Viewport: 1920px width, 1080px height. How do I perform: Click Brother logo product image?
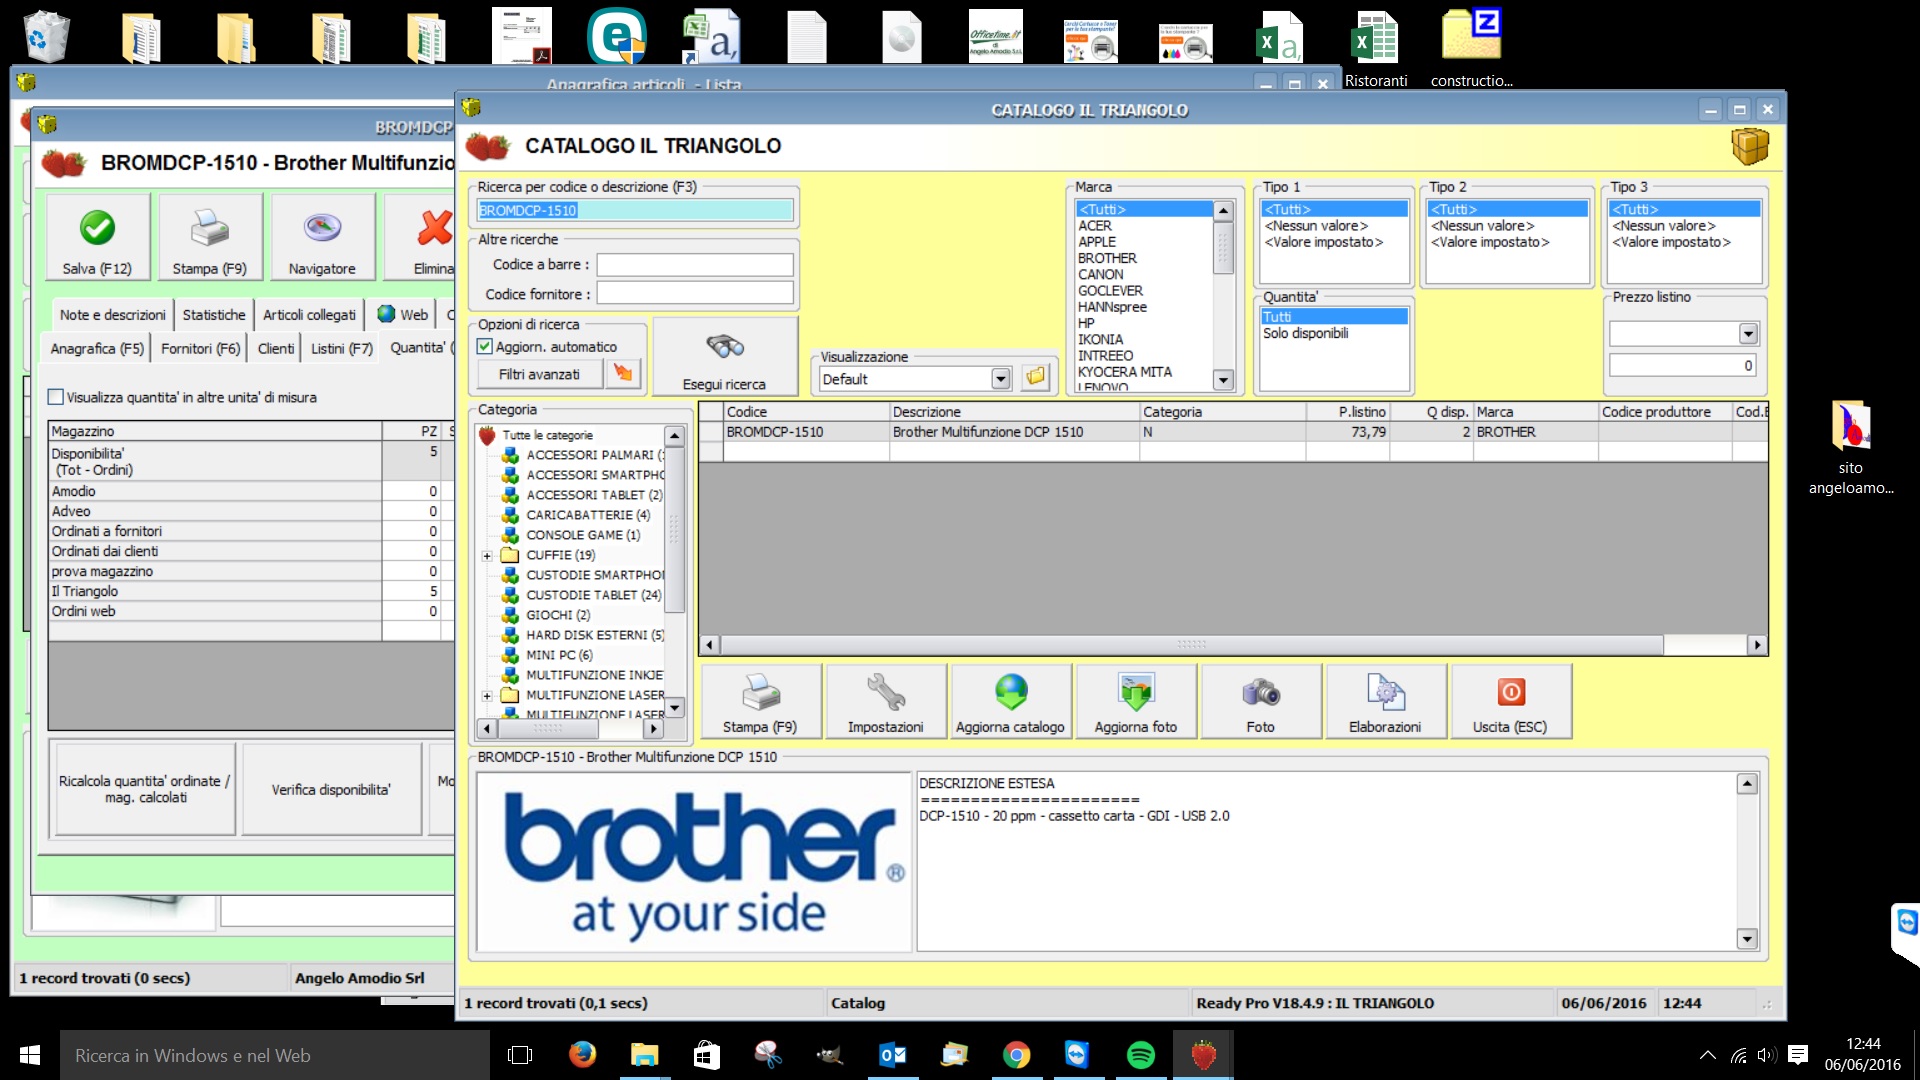694,861
